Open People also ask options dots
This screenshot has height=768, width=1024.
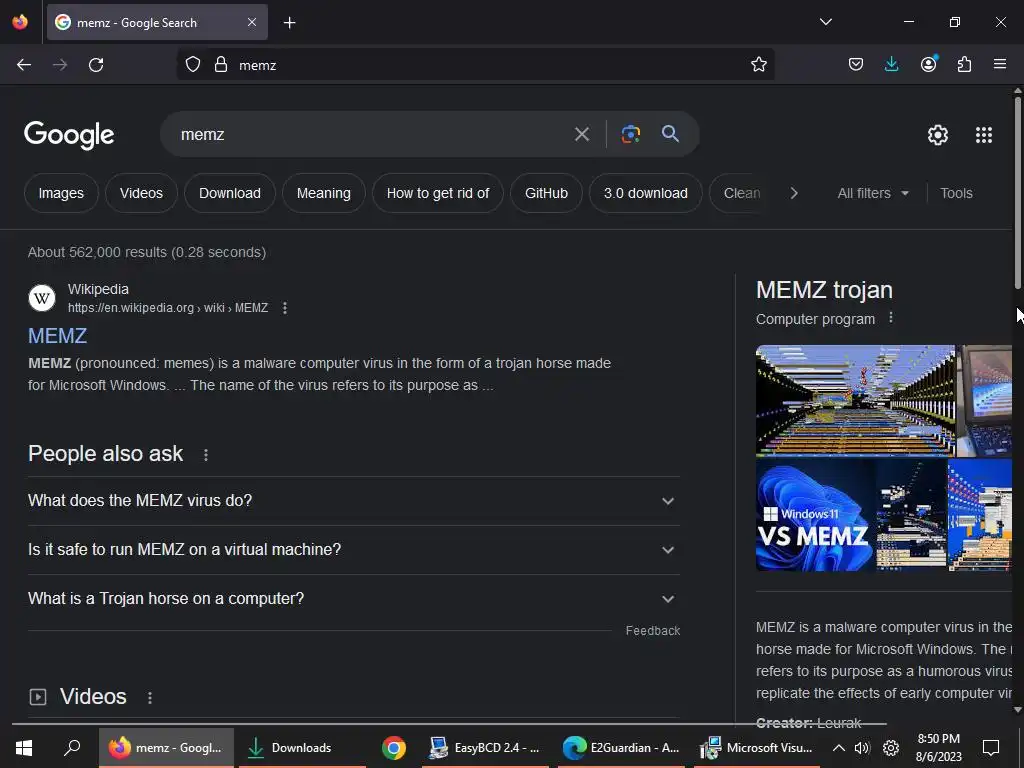click(x=206, y=455)
